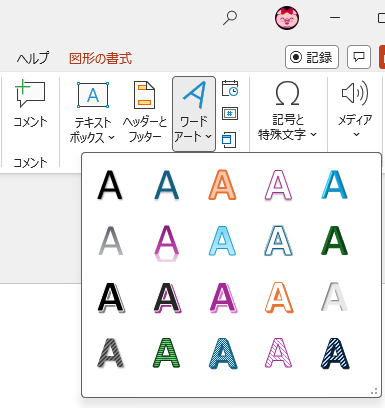Choose orange outlined WordArt style
The image size is (385, 408).
[x=222, y=185]
